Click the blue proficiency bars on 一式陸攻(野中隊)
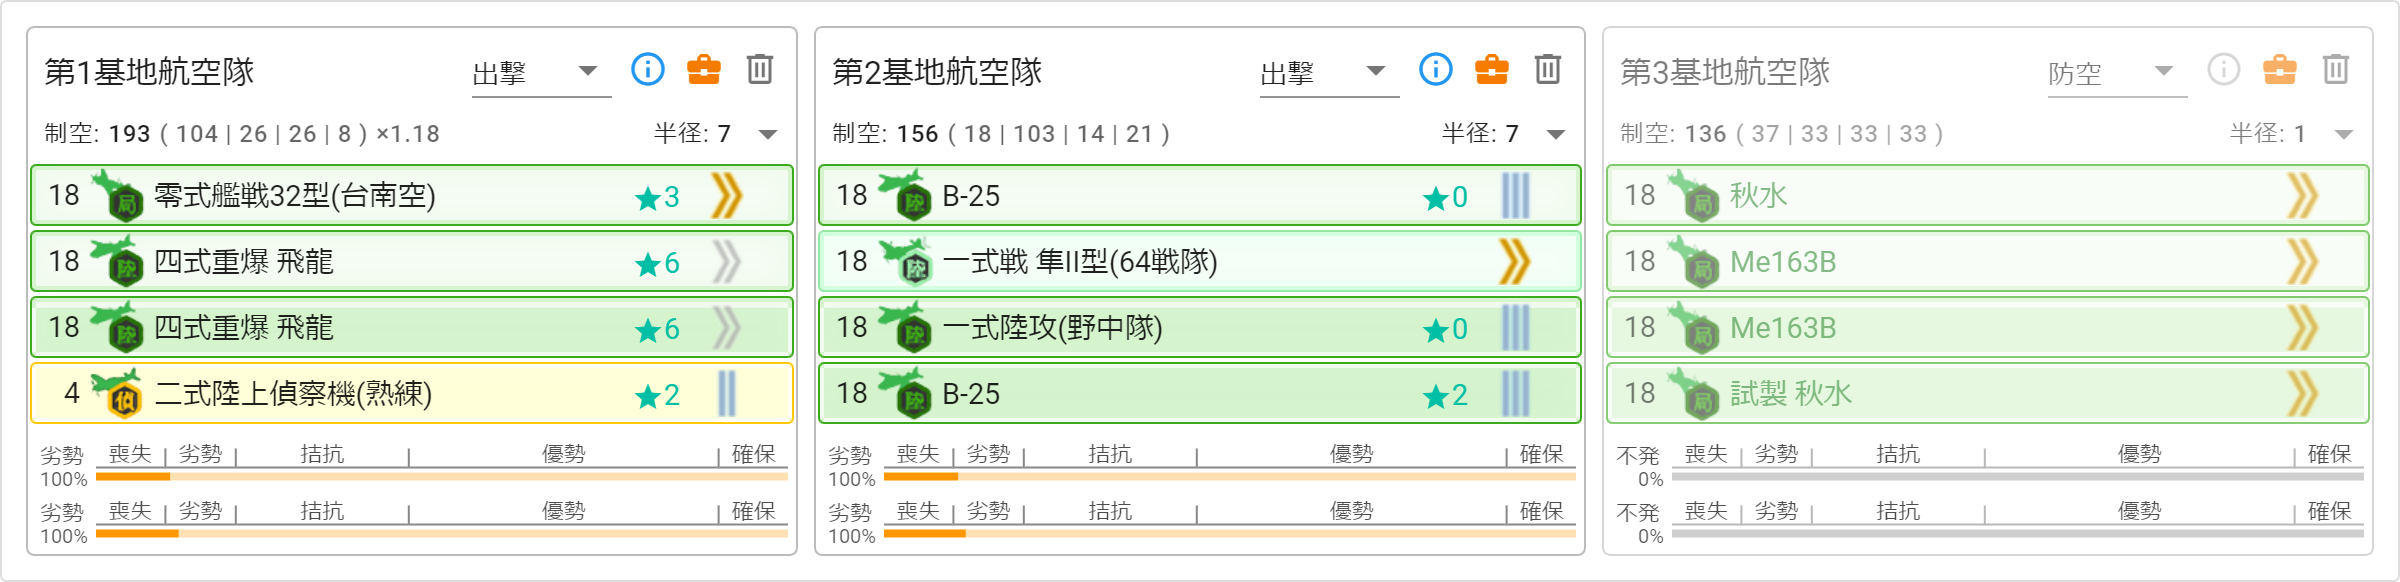 [x=1515, y=328]
